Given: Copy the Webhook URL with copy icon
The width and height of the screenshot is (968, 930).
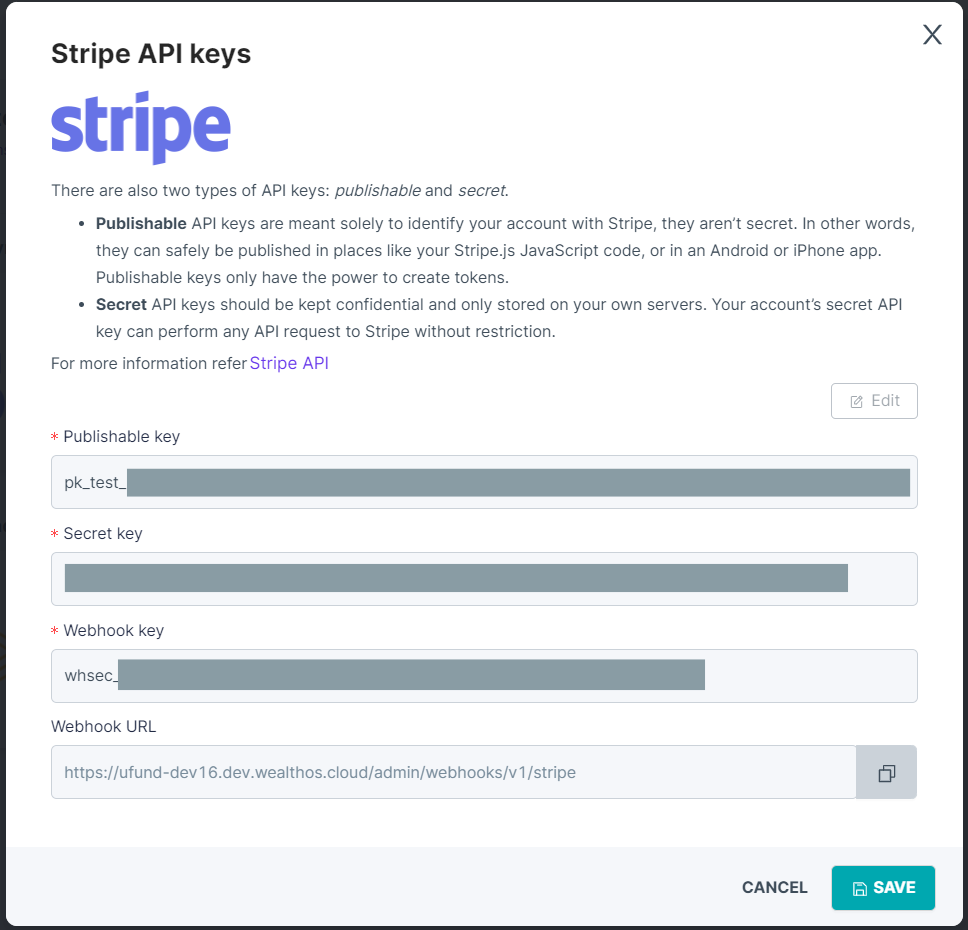Looking at the screenshot, I should pos(887,773).
